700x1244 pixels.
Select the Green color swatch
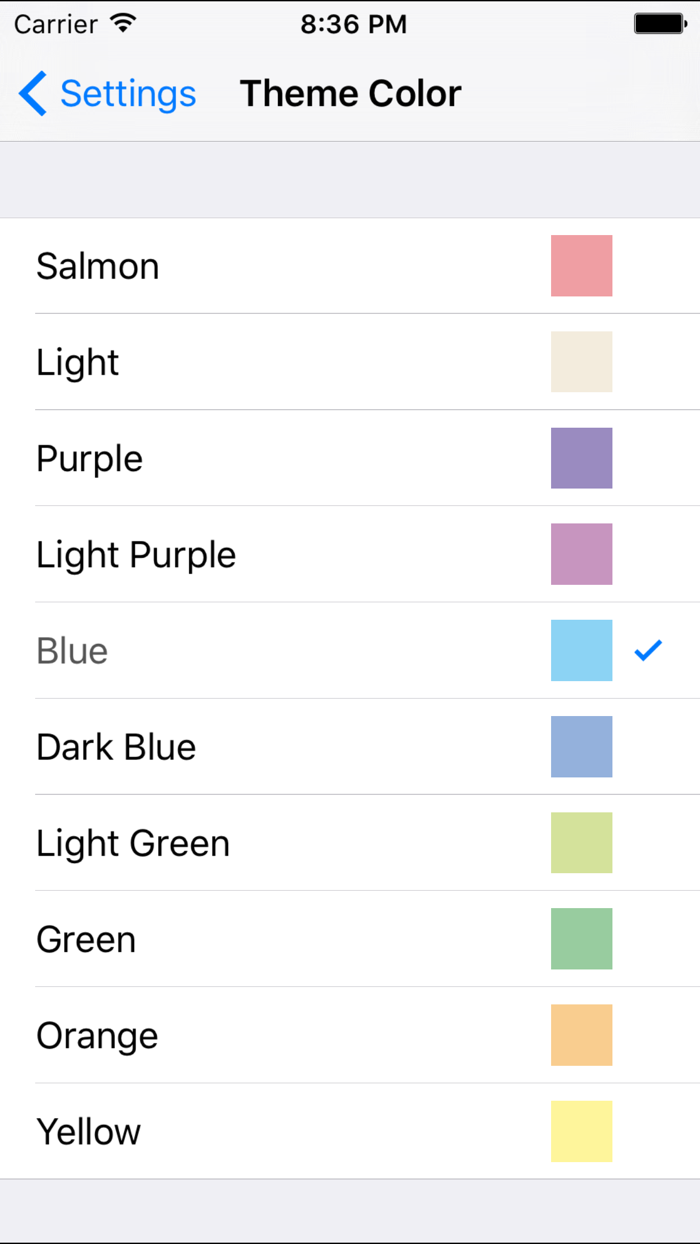pyautogui.click(x=581, y=939)
